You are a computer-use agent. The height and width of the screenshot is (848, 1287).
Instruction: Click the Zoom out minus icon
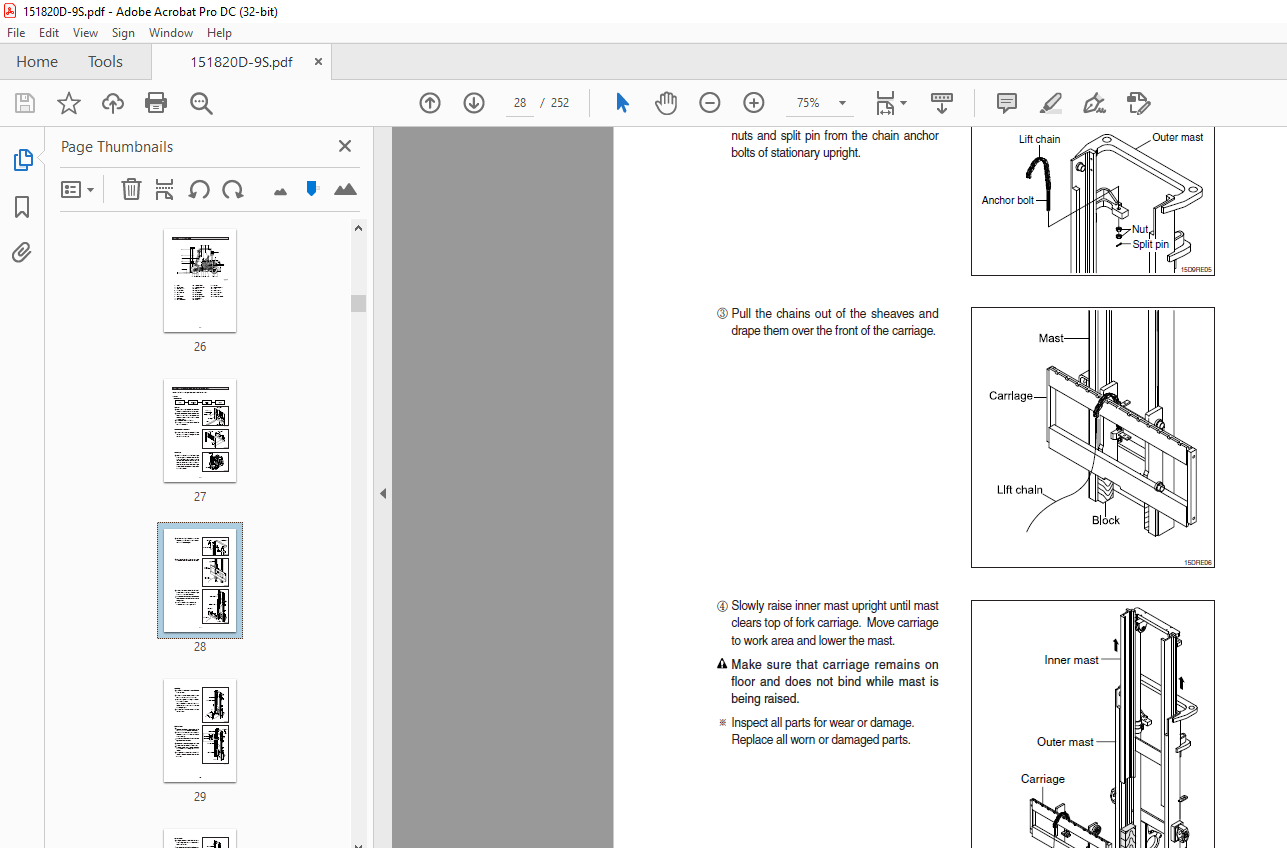coord(710,103)
